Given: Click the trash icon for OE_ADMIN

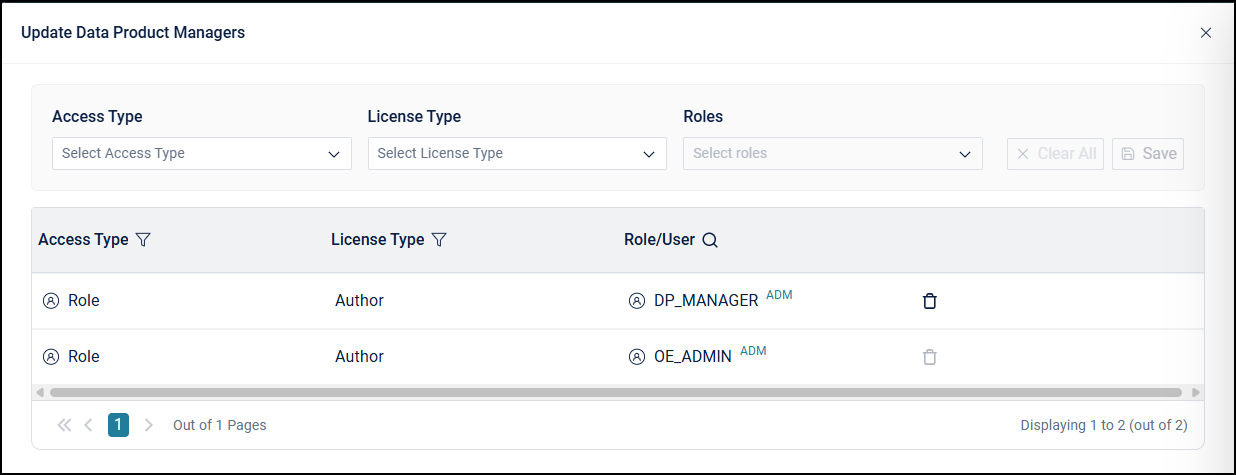Looking at the screenshot, I should click(930, 357).
